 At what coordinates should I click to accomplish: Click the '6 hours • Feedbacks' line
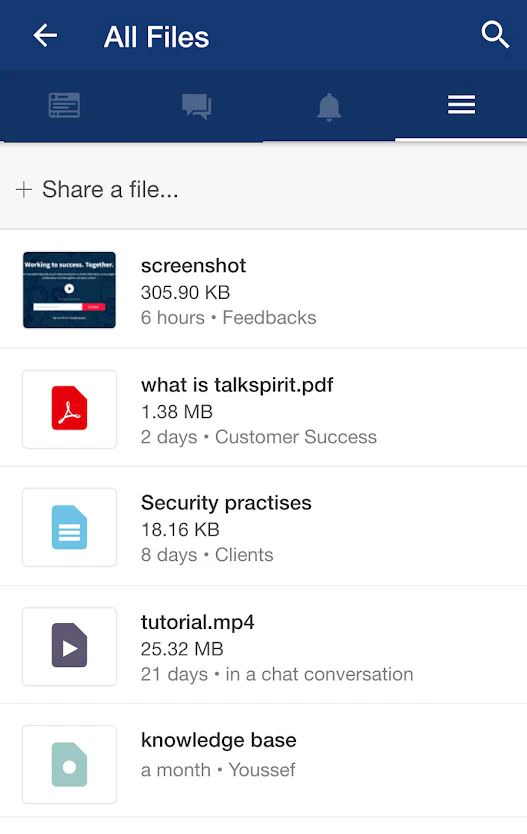[x=229, y=318]
